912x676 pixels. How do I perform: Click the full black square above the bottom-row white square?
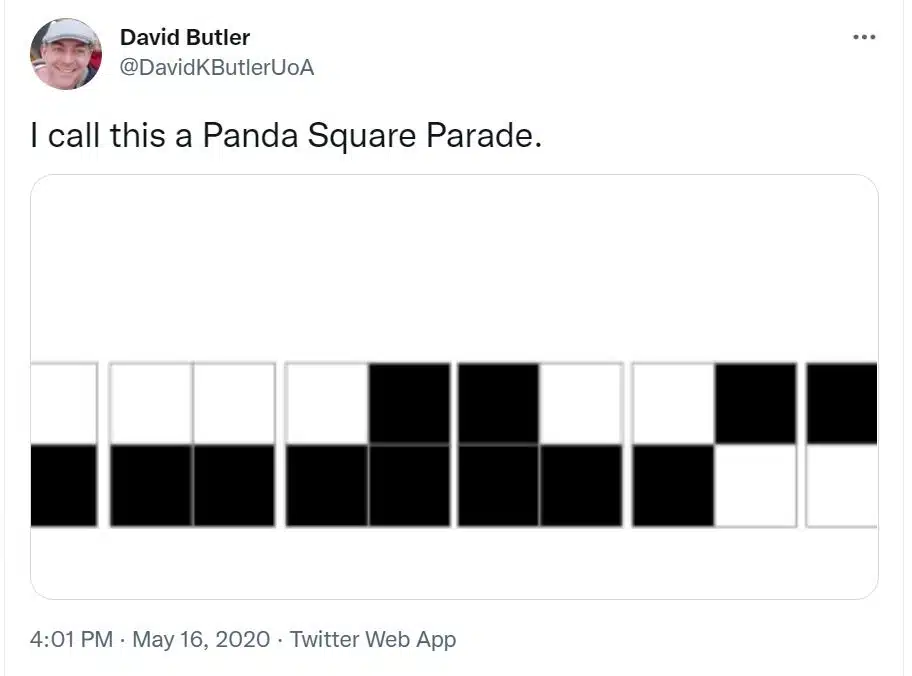pos(756,403)
